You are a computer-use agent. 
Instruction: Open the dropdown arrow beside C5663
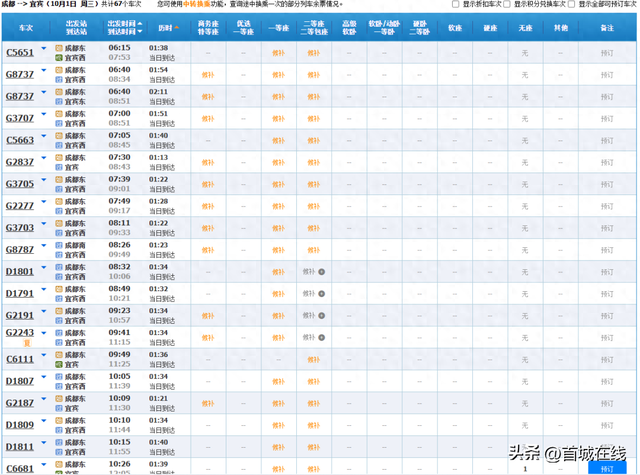pos(44,136)
